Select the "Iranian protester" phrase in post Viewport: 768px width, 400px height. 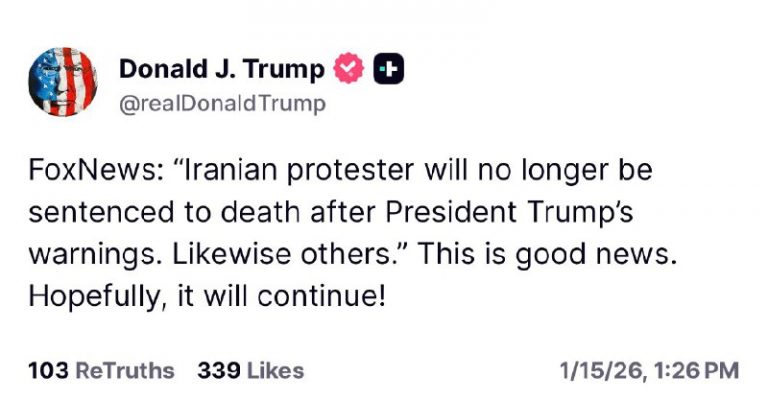tap(261, 170)
